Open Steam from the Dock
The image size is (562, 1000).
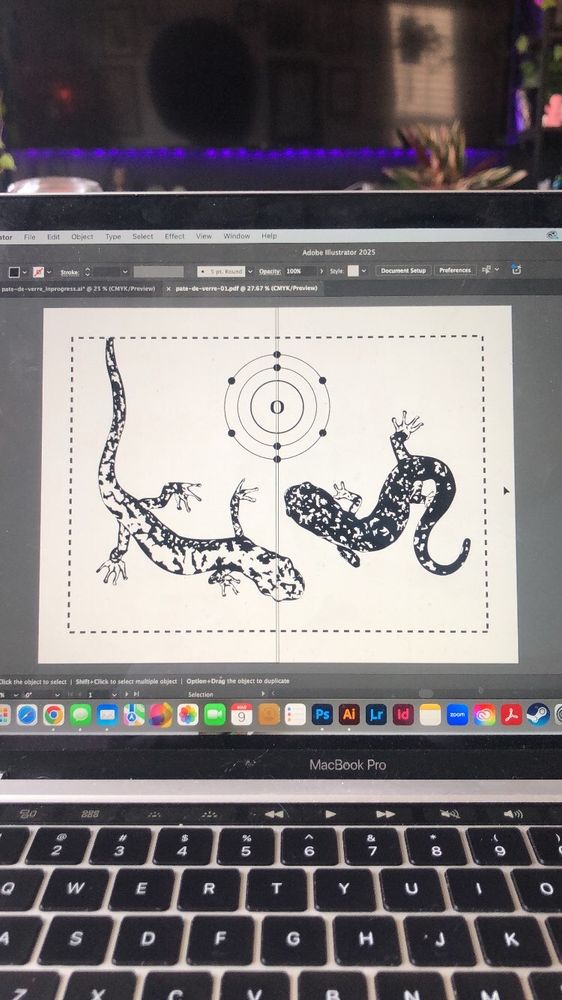click(538, 715)
